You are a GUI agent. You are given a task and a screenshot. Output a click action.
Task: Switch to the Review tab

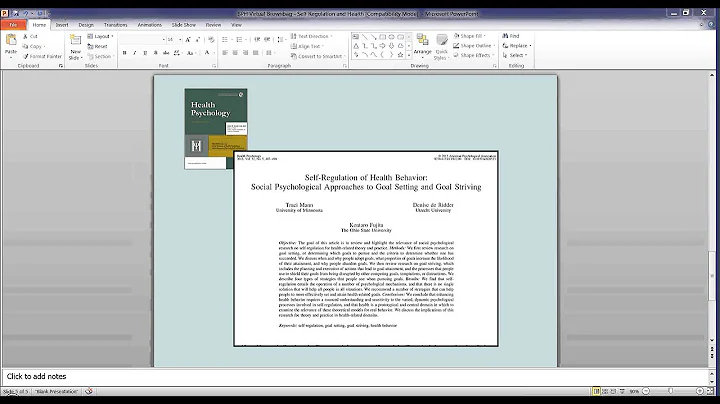pos(213,25)
